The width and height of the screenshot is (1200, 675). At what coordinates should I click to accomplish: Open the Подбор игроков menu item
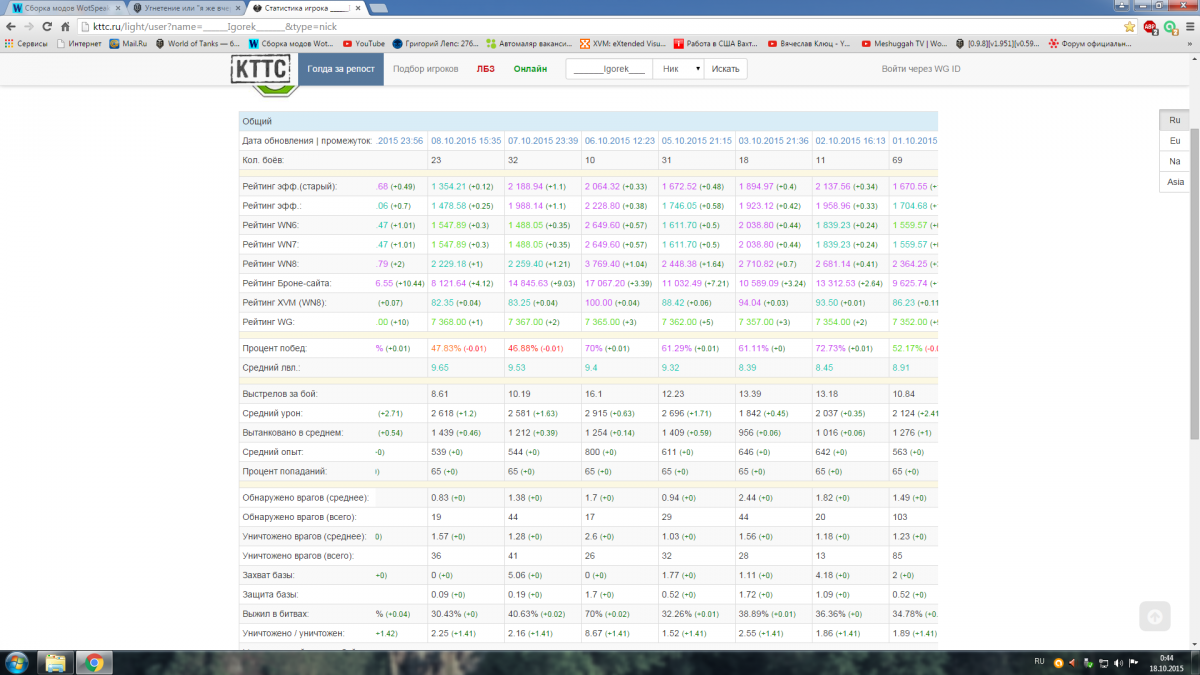coord(425,69)
